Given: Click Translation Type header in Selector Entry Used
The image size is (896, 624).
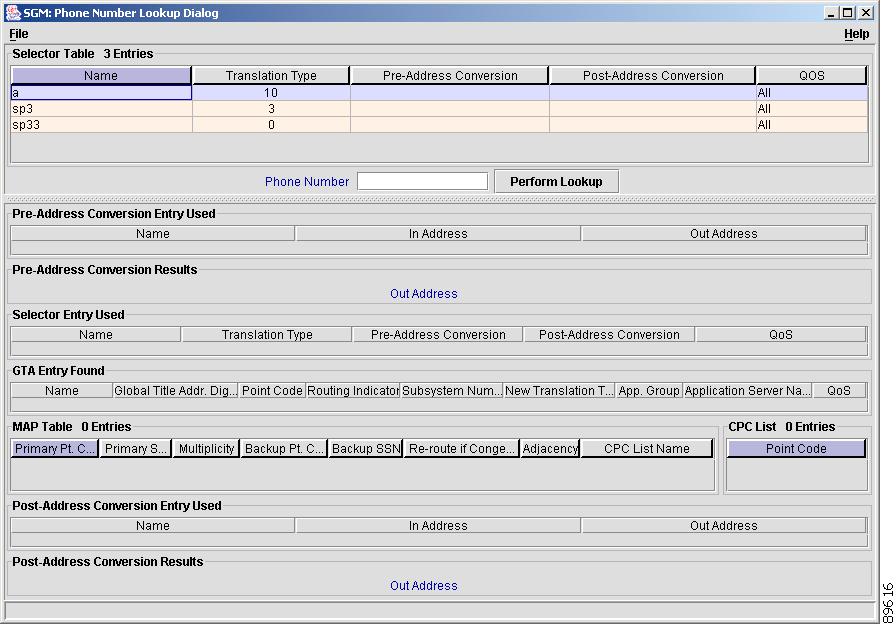Looking at the screenshot, I should [x=267, y=335].
